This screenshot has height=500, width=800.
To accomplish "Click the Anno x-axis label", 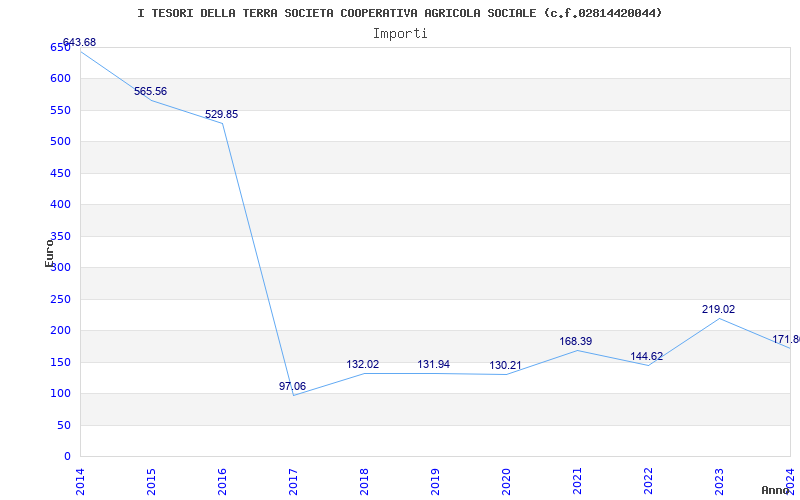I will (776, 490).
